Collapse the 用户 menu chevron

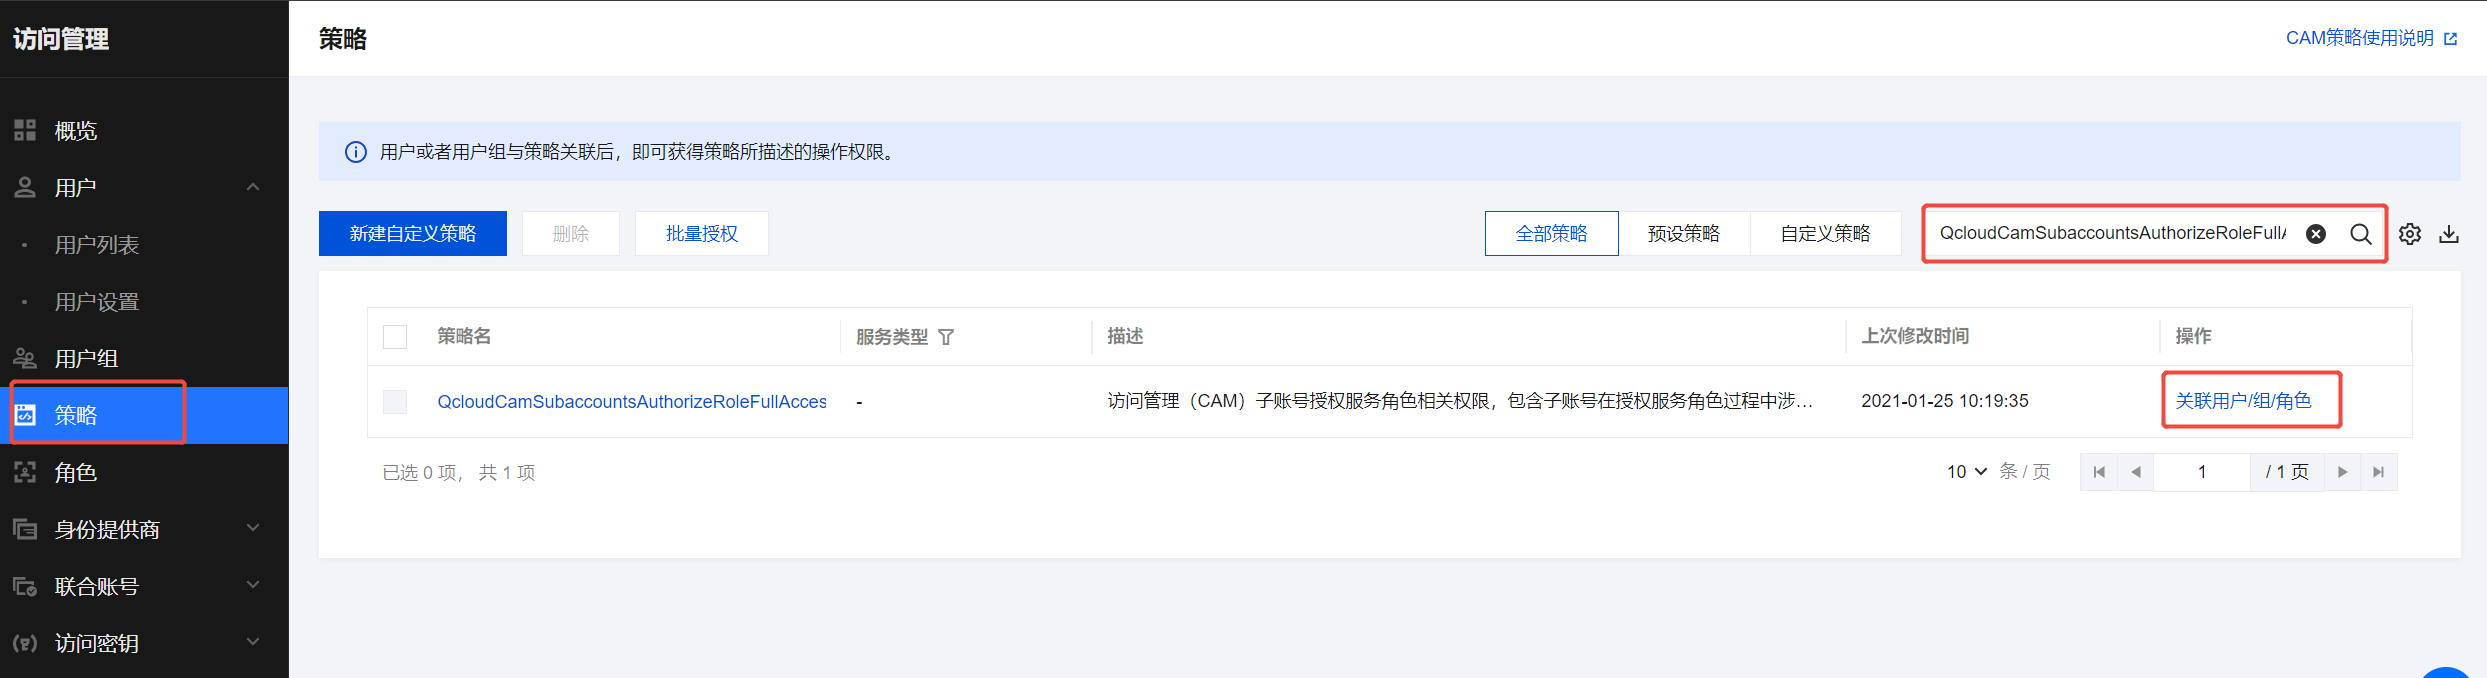(x=253, y=187)
